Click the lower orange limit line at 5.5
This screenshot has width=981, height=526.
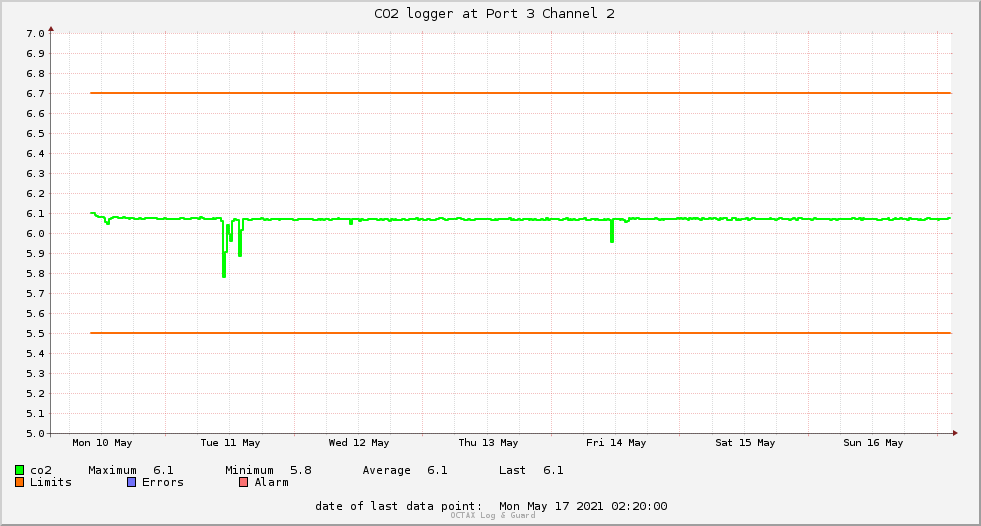coord(521,333)
